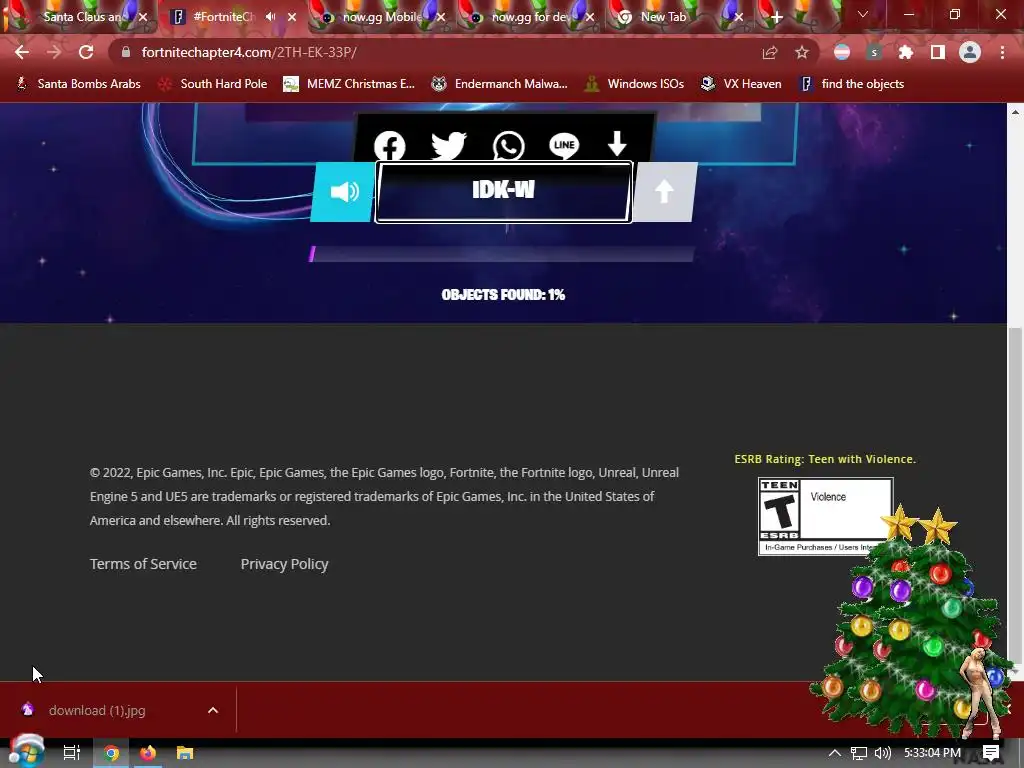The width and height of the screenshot is (1024, 768).
Task: Toggle sound with the blue speaker button
Action: coord(343,192)
